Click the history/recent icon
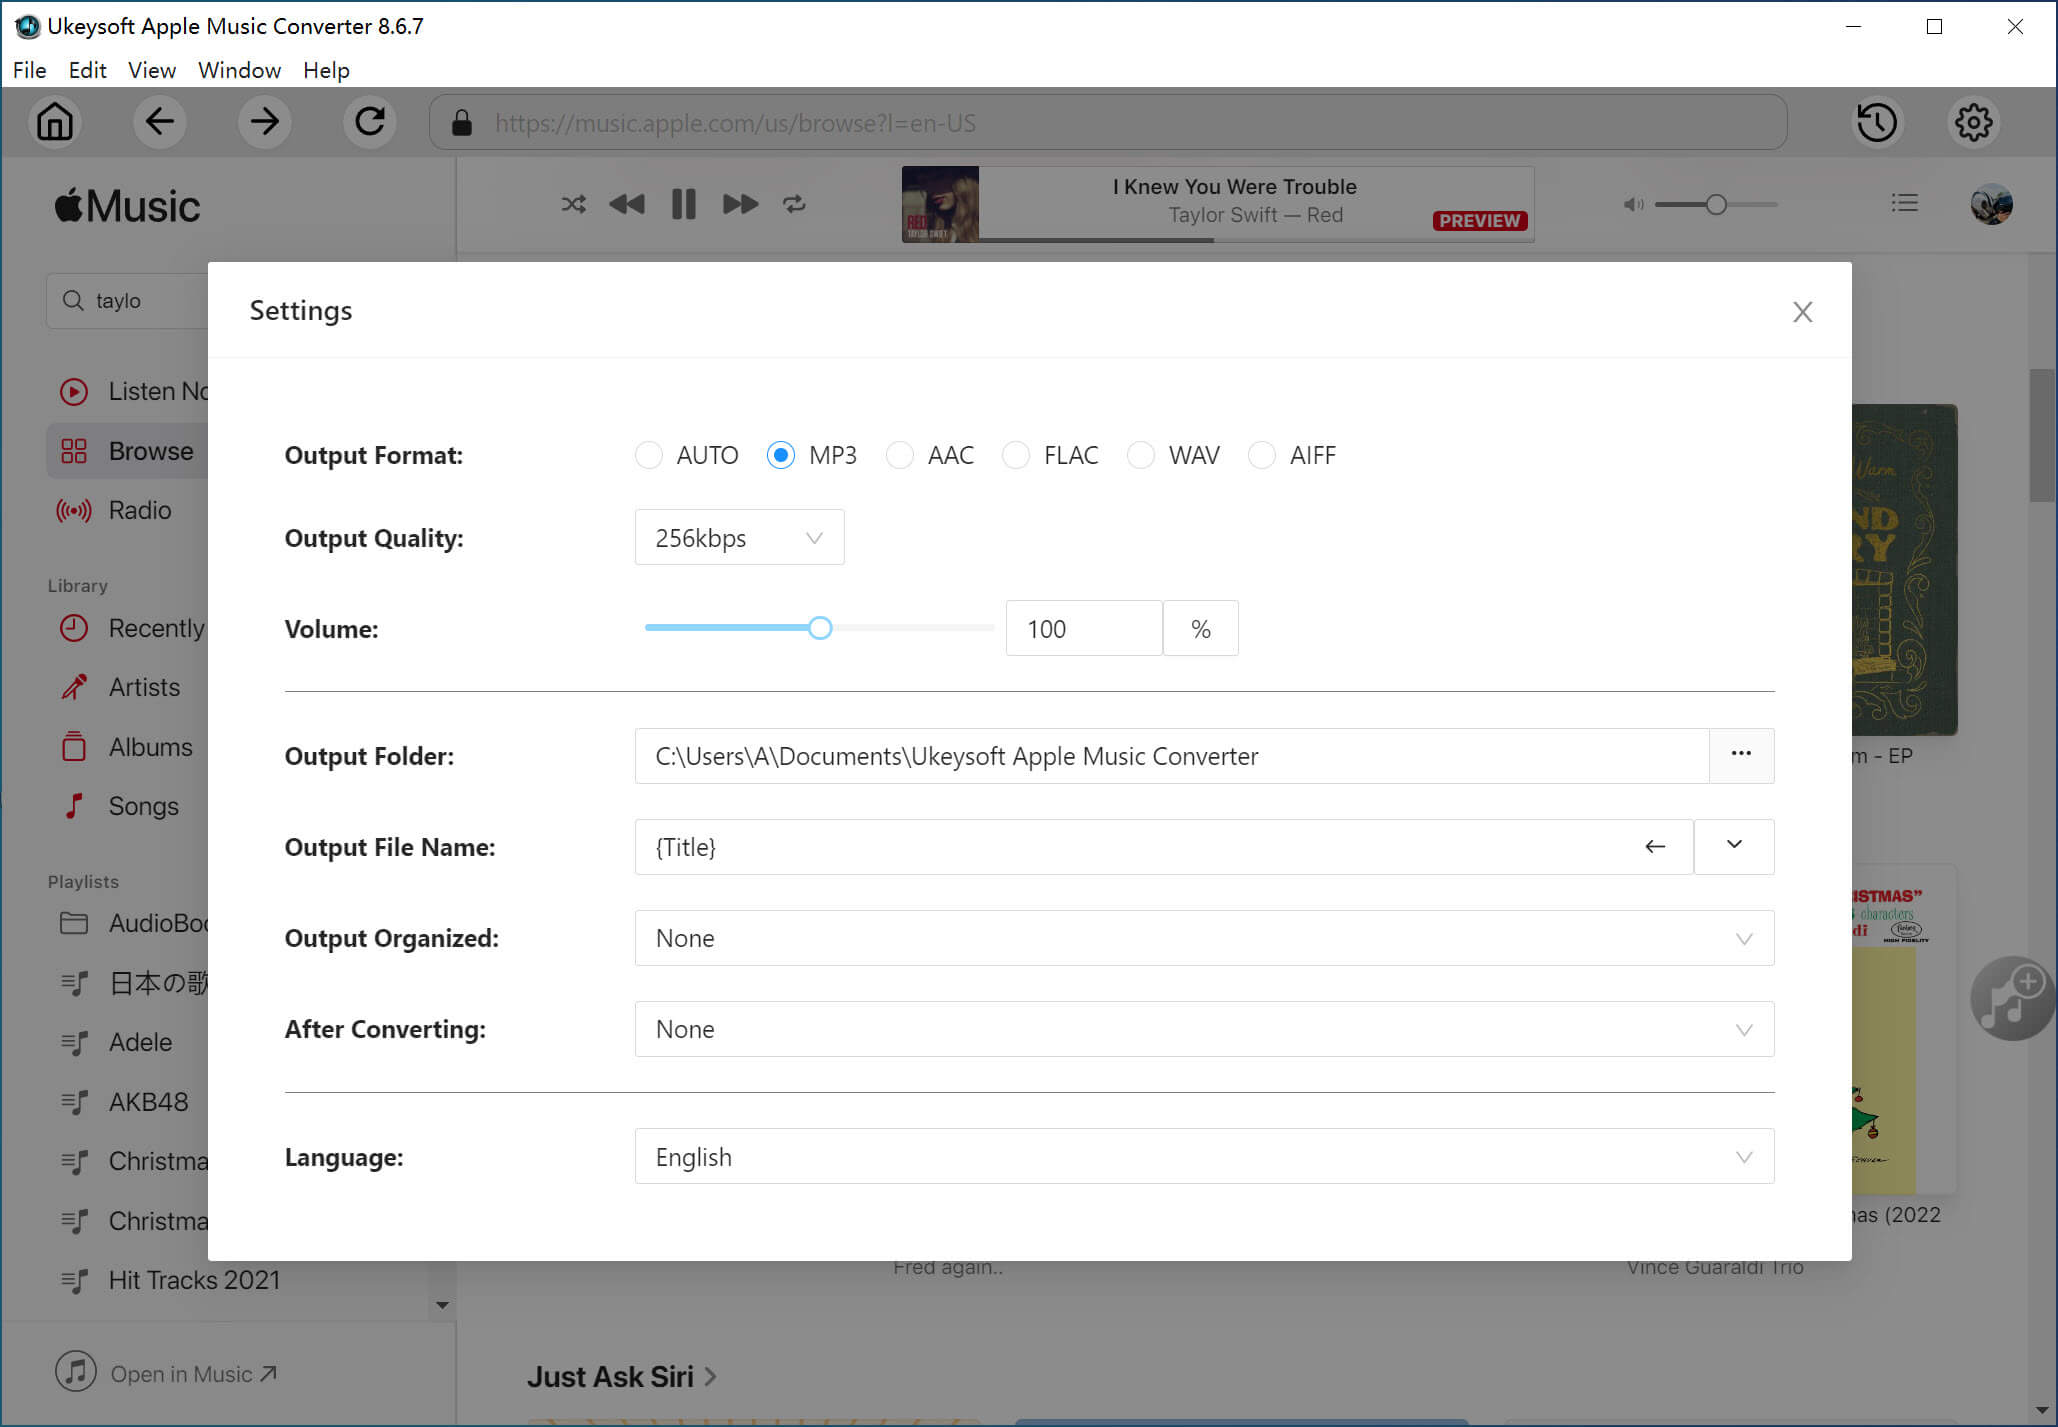The width and height of the screenshot is (2058, 1427). tap(1877, 122)
